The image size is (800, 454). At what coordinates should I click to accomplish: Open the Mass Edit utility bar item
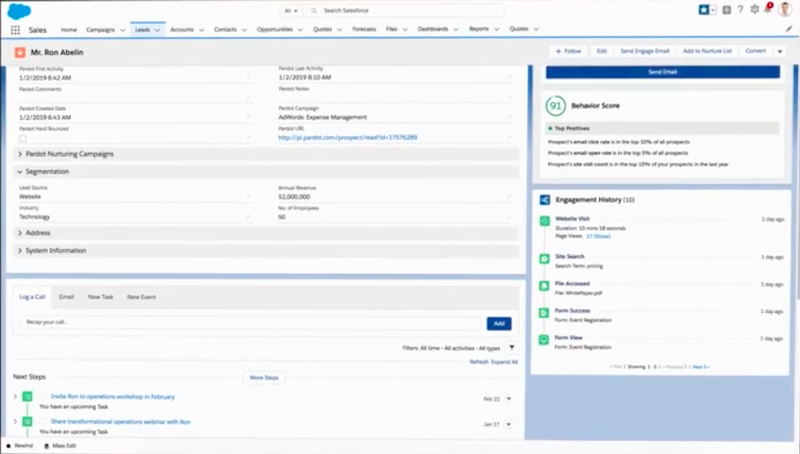(x=60, y=446)
